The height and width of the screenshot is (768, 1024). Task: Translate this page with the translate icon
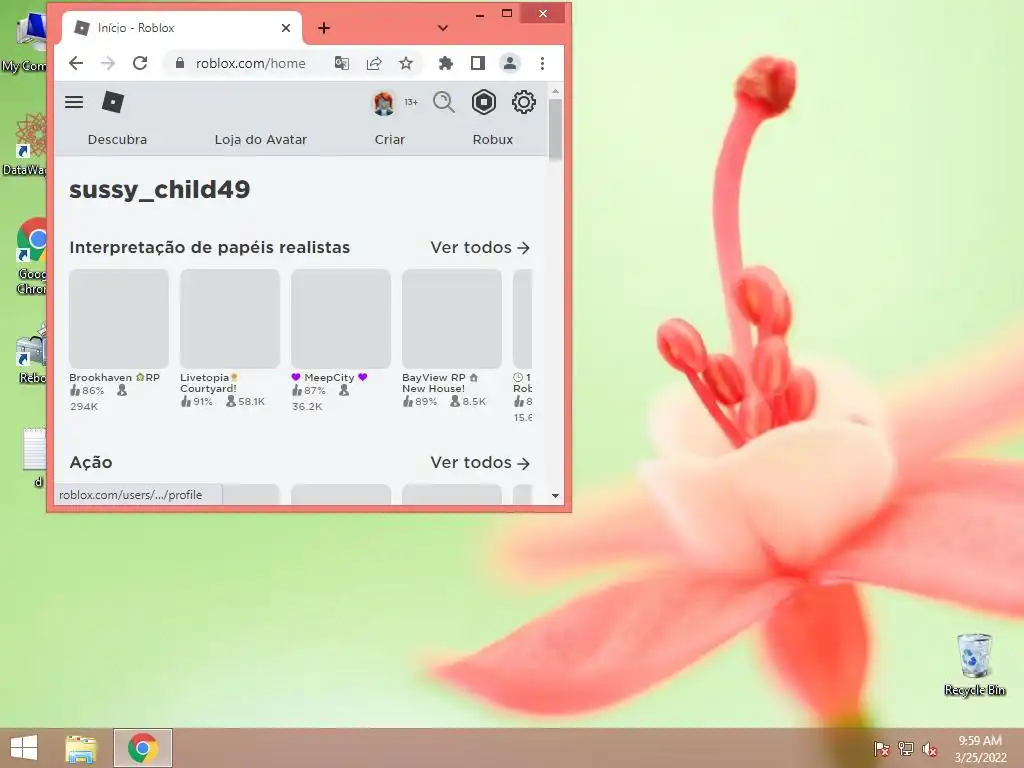pyautogui.click(x=342, y=63)
